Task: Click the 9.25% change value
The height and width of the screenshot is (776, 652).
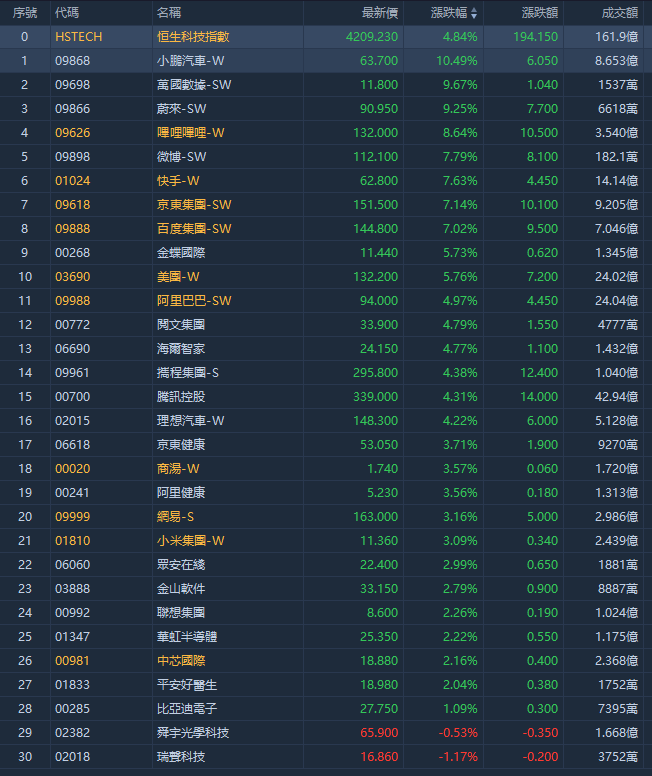Action: pos(460,109)
